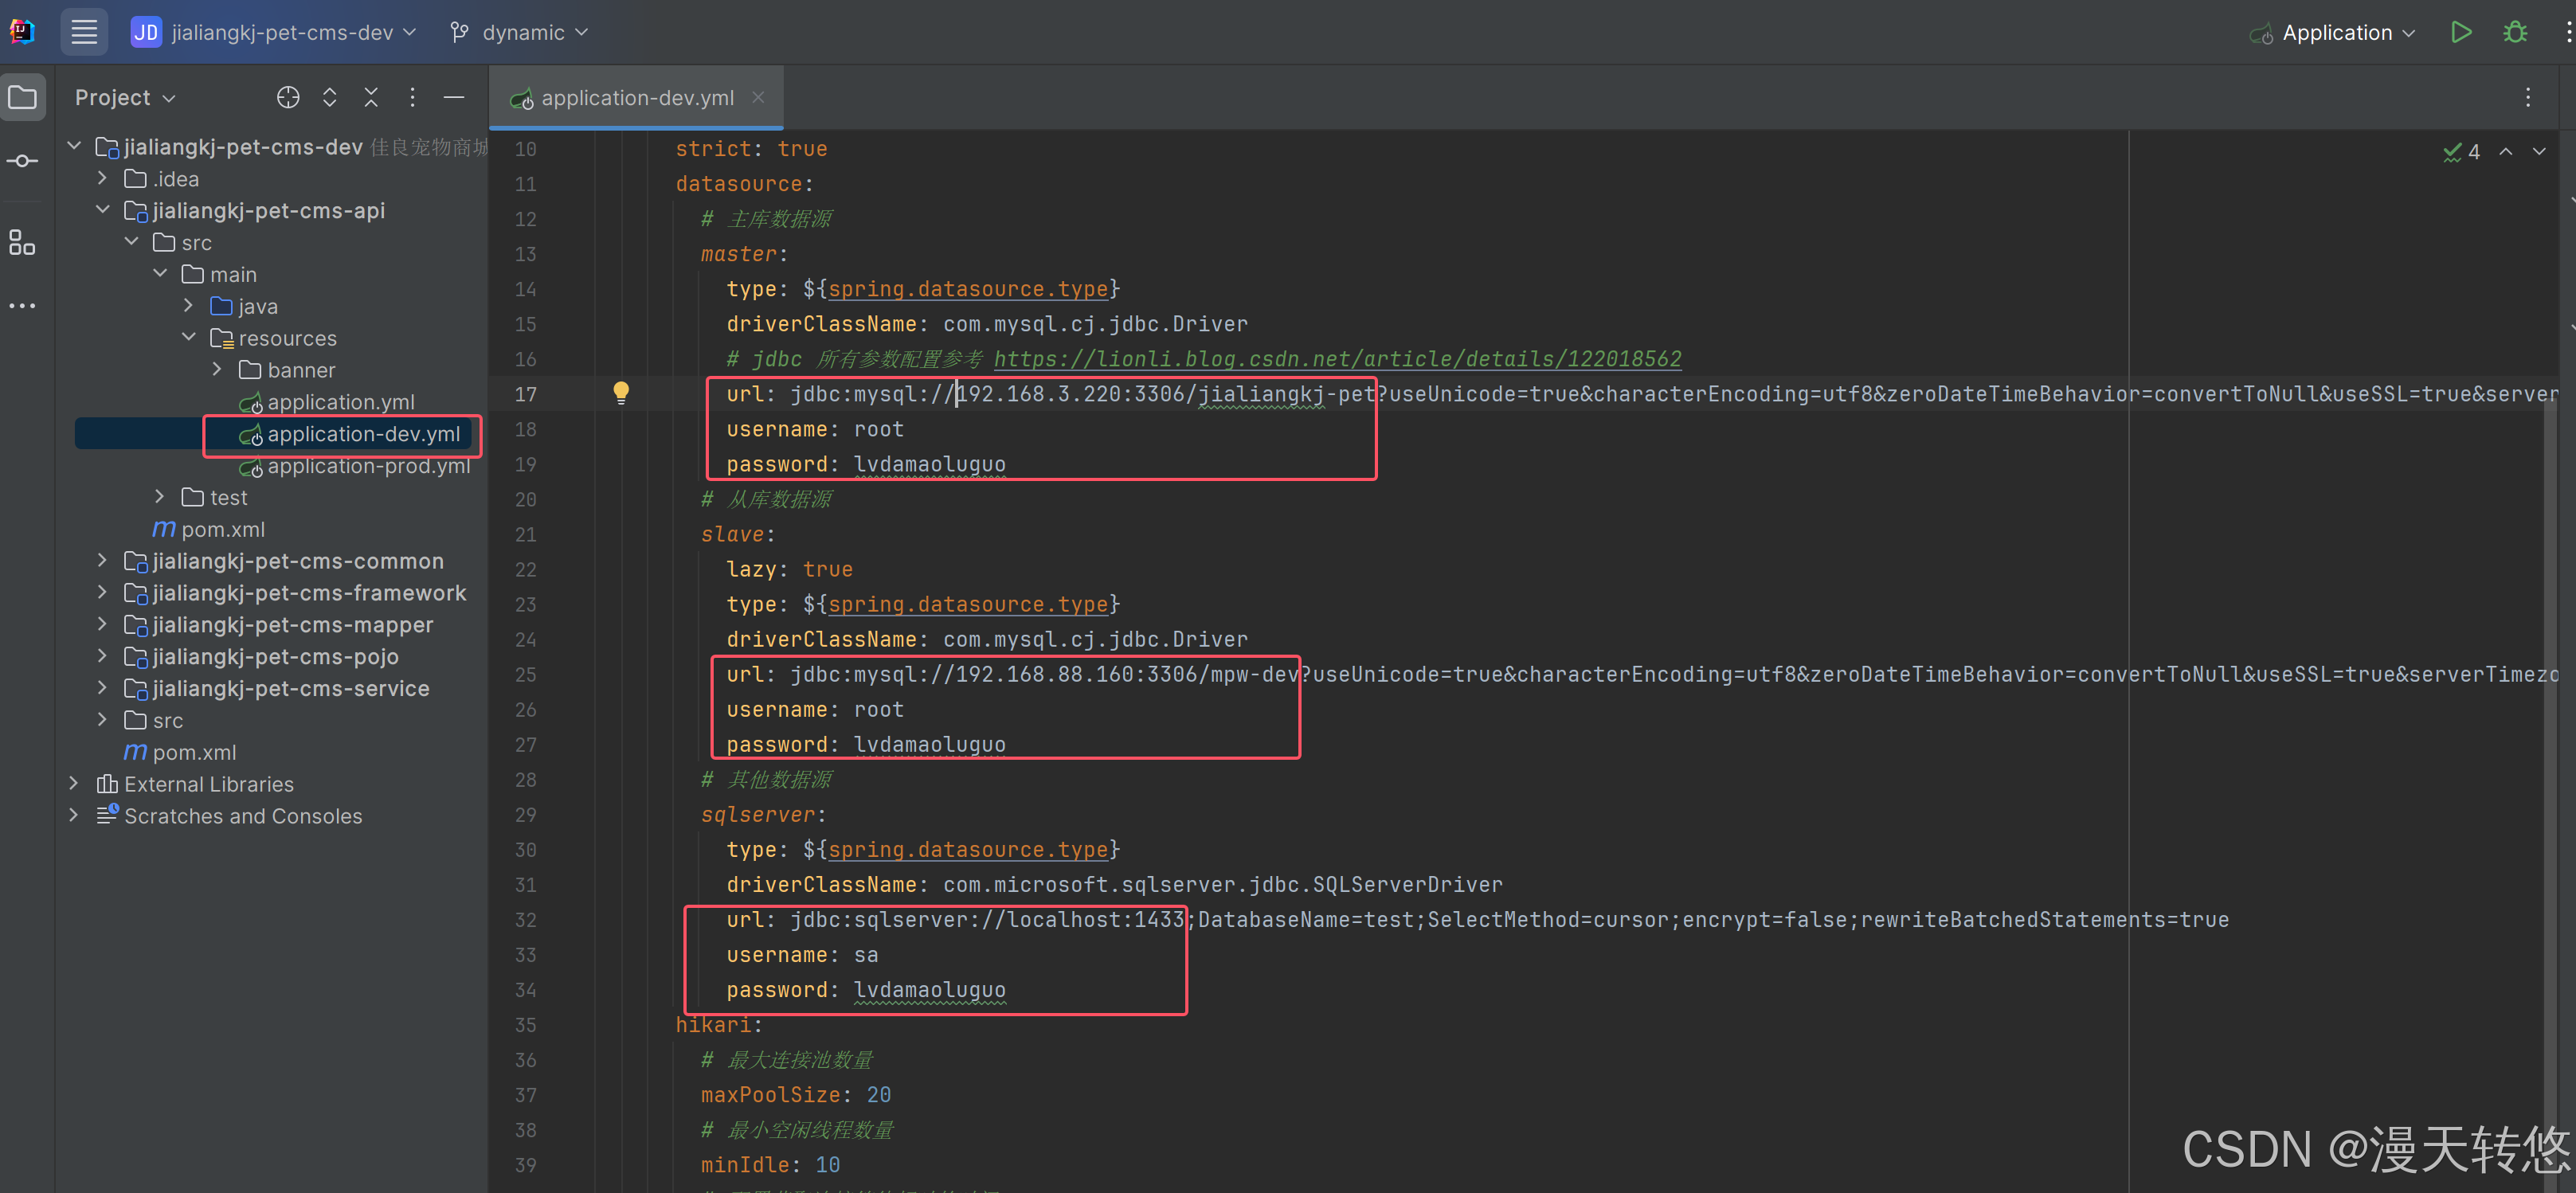Click the Debug bug icon
This screenshot has width=2576, height=1193.
pyautogui.click(x=2515, y=32)
